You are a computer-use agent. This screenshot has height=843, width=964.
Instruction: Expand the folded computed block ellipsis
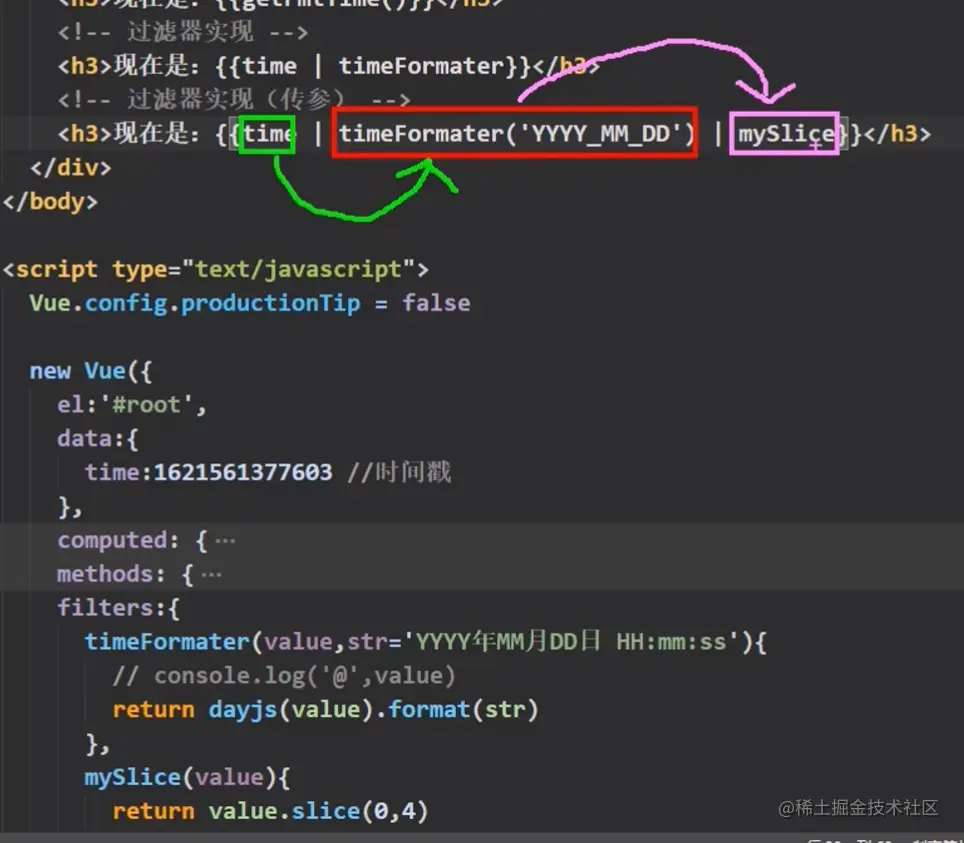225,542
